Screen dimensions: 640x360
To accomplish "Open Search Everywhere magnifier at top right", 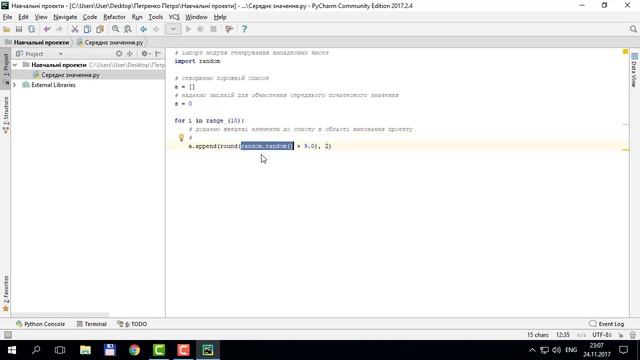I will point(633,29).
